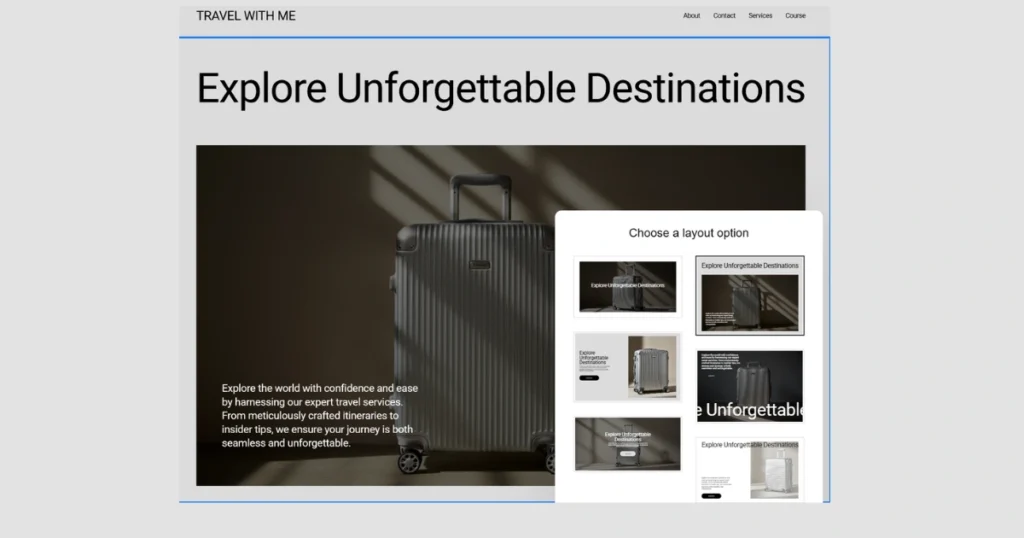This screenshot has width=1024, height=538.
Task: Click the black button in split layout thumbnail
Action: pyautogui.click(x=589, y=378)
